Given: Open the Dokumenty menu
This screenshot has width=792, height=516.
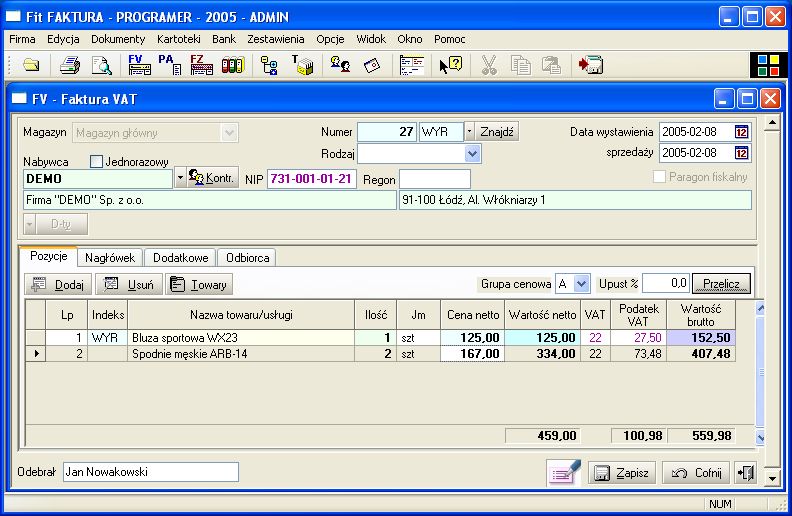Looking at the screenshot, I should (118, 39).
